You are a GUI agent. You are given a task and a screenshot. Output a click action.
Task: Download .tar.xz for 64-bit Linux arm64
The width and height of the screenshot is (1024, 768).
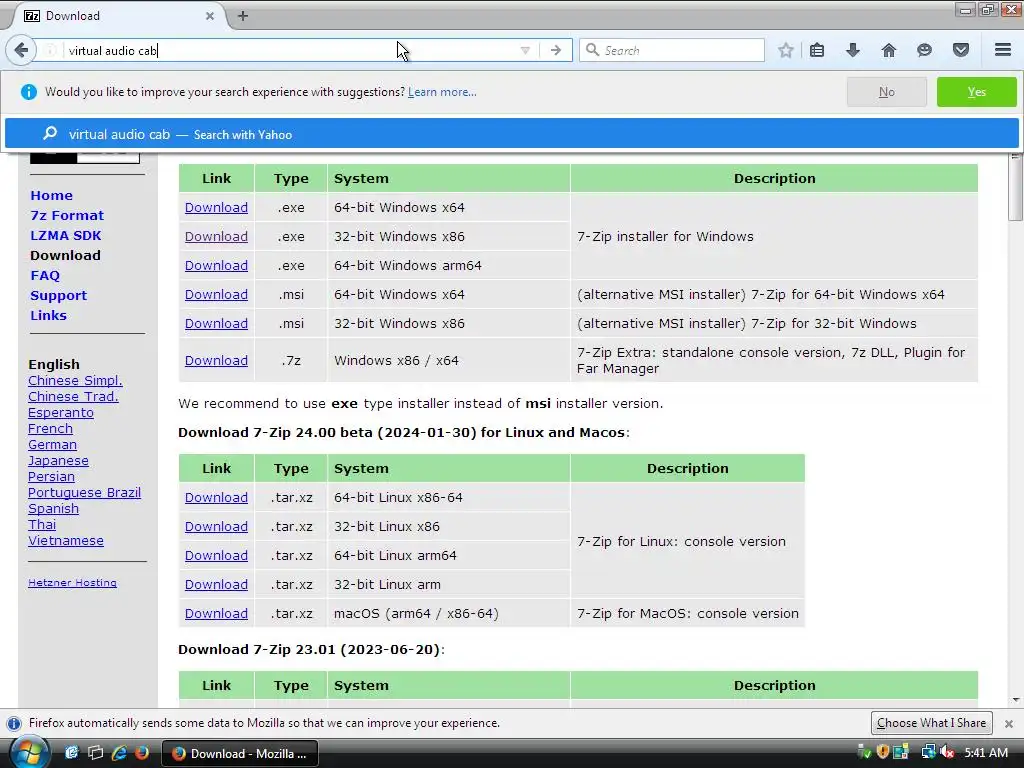(216, 556)
